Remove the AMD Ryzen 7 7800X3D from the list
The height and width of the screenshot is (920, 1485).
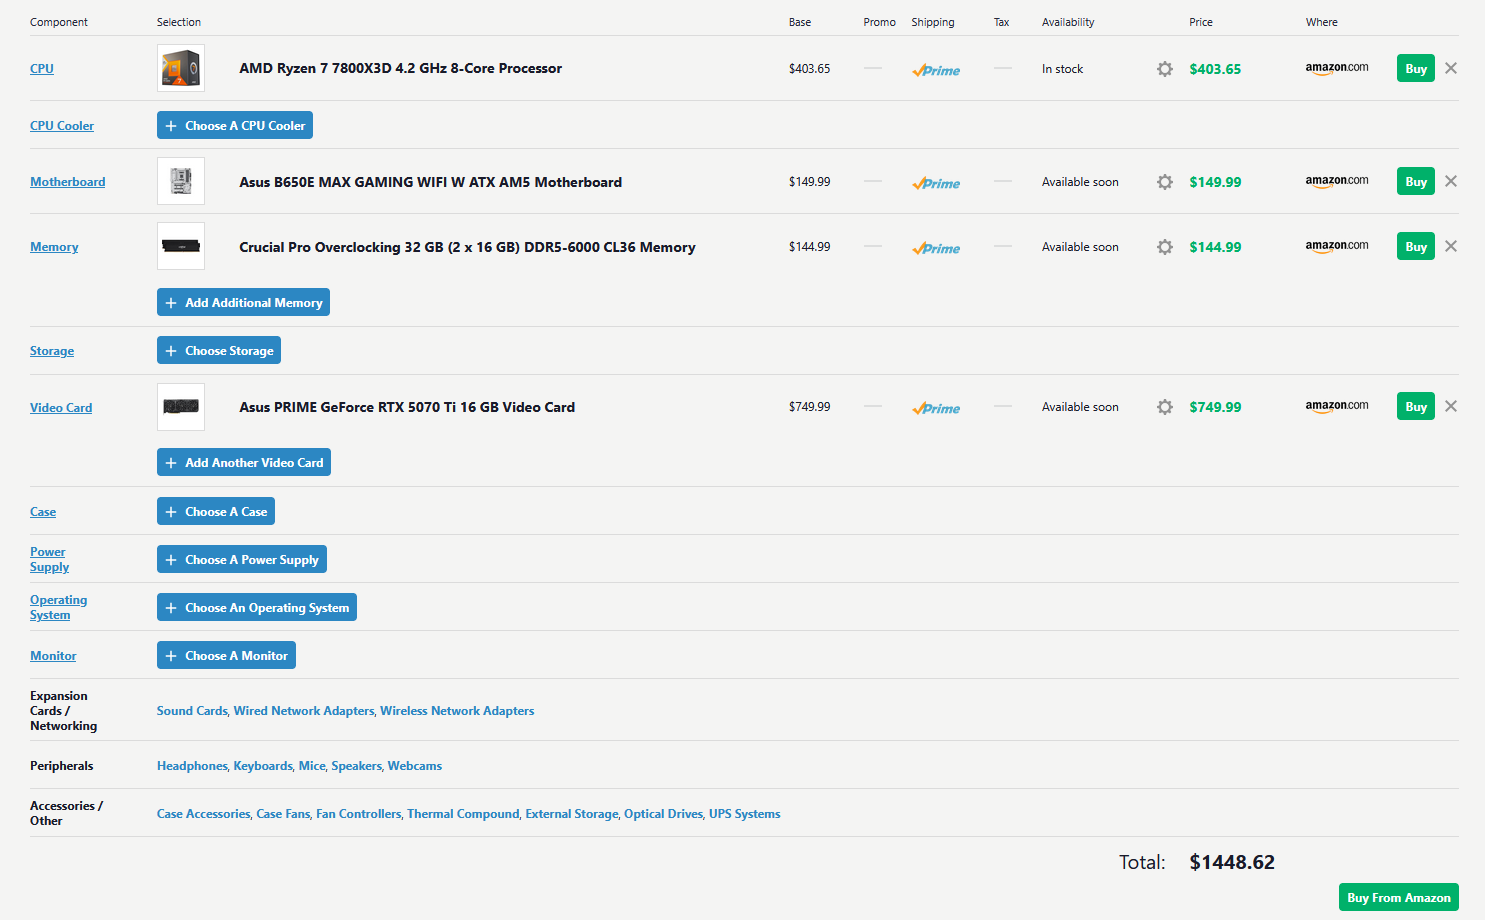[1451, 68]
